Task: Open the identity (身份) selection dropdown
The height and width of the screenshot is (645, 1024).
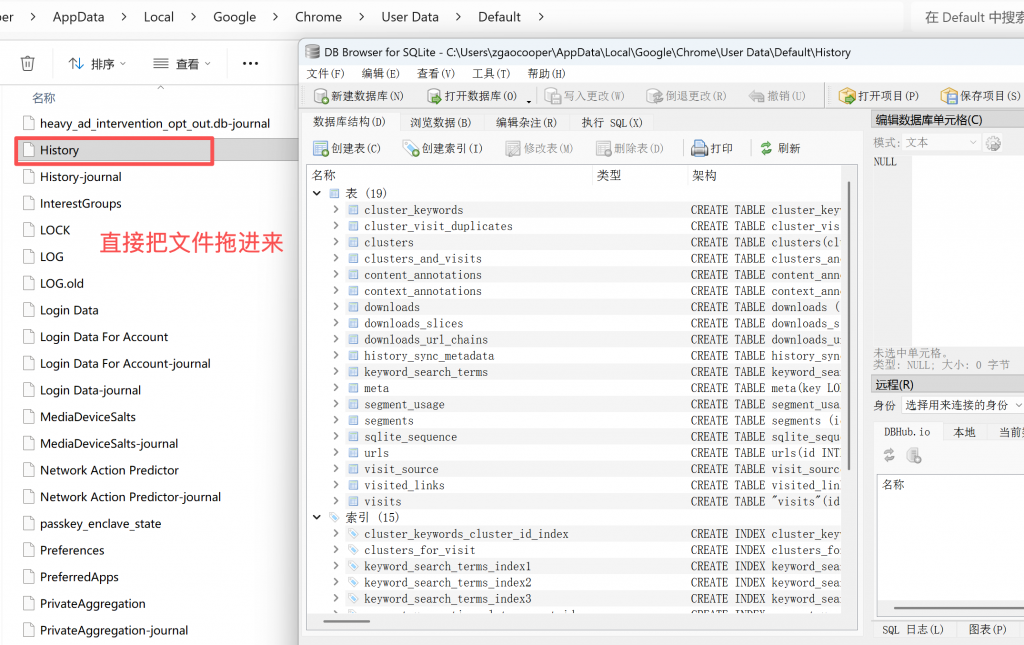Action: point(962,405)
